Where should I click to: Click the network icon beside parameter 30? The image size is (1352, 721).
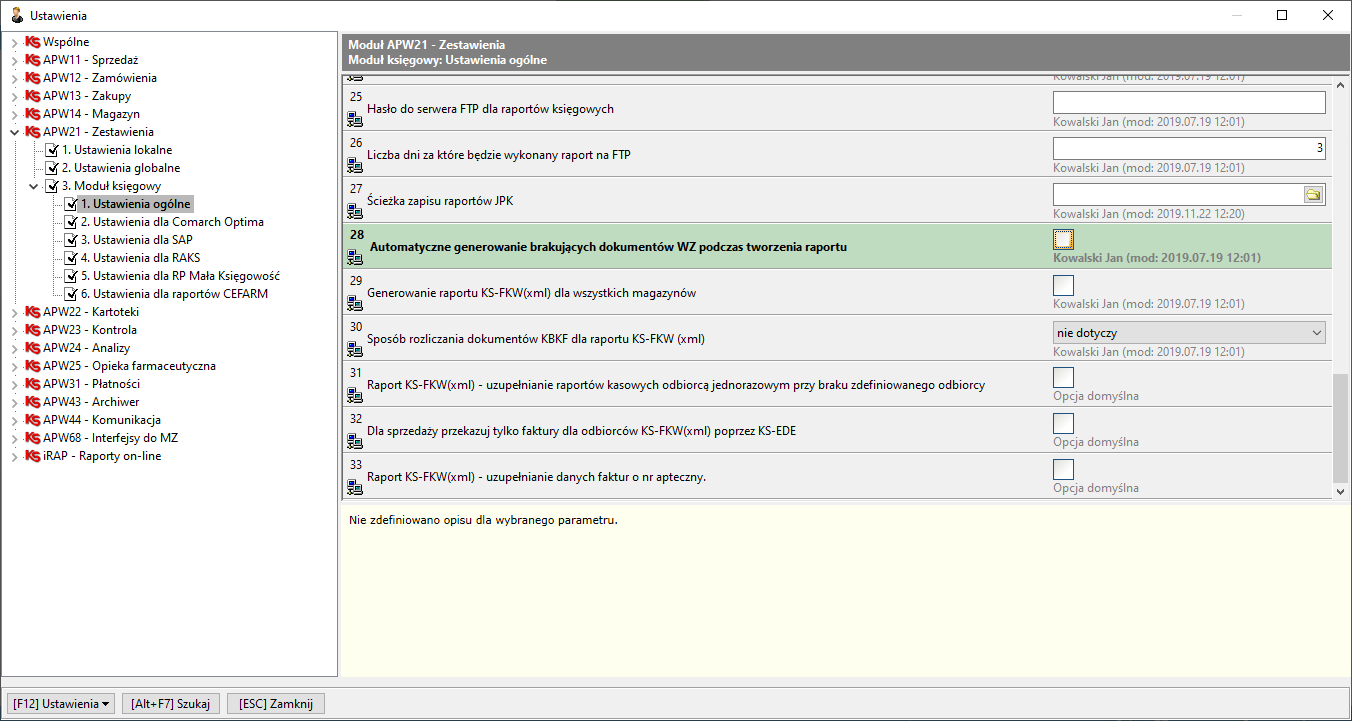pyautogui.click(x=354, y=349)
